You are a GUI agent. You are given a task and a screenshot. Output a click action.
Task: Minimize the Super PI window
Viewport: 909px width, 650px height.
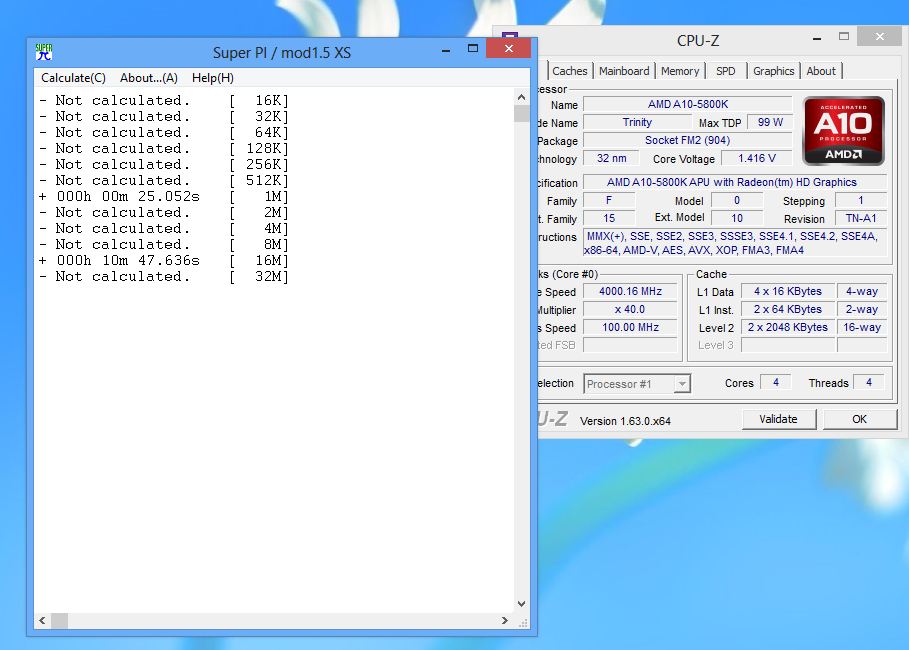coord(446,50)
